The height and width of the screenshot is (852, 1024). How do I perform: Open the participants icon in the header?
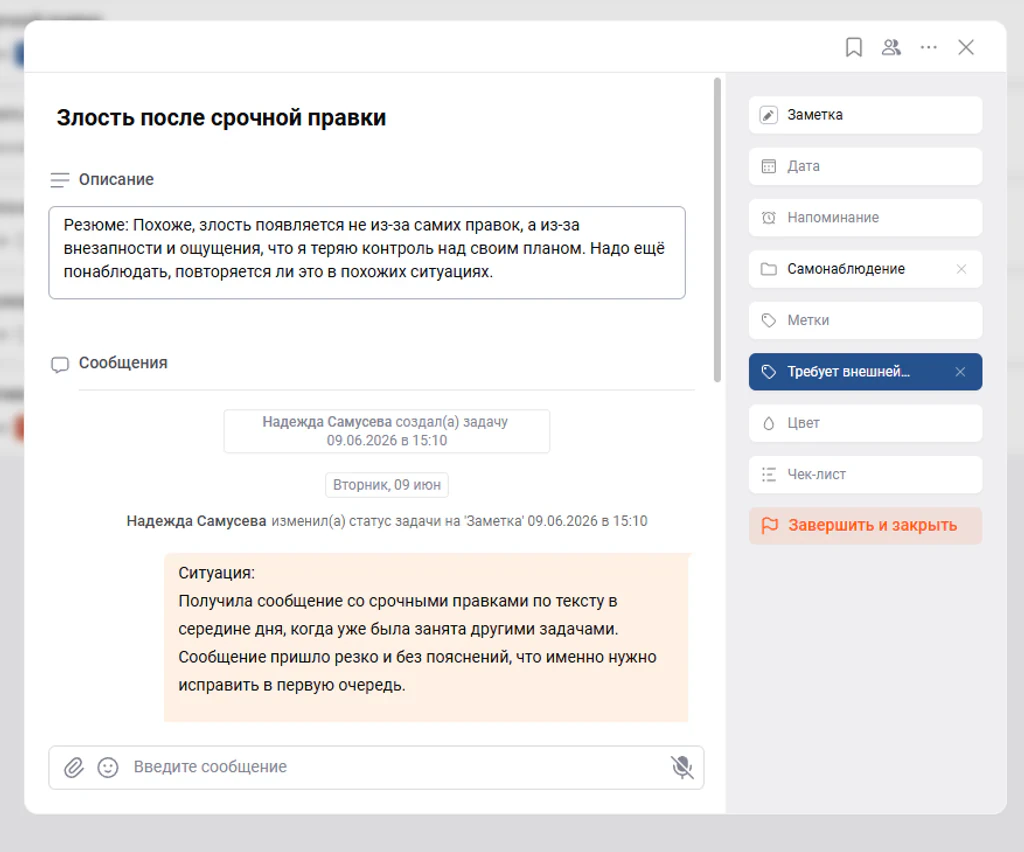tap(891, 48)
